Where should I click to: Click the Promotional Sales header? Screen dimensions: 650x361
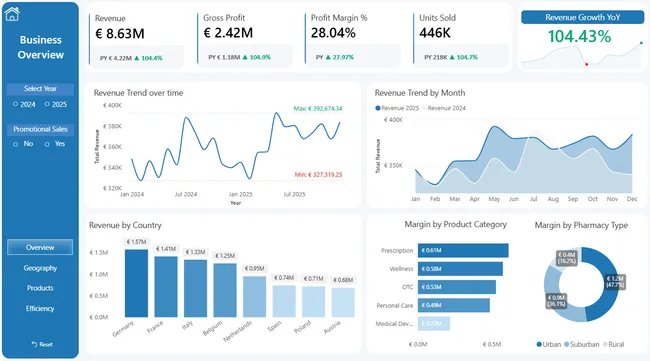point(40,129)
